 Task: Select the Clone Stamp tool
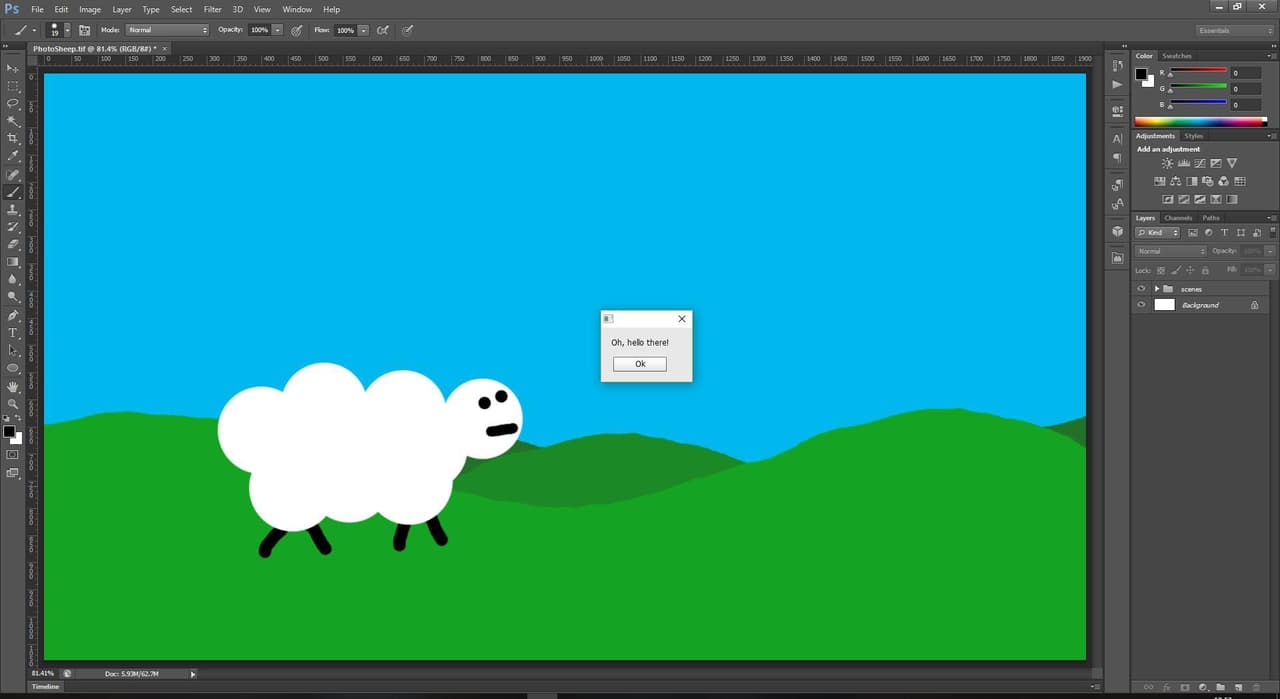13,209
